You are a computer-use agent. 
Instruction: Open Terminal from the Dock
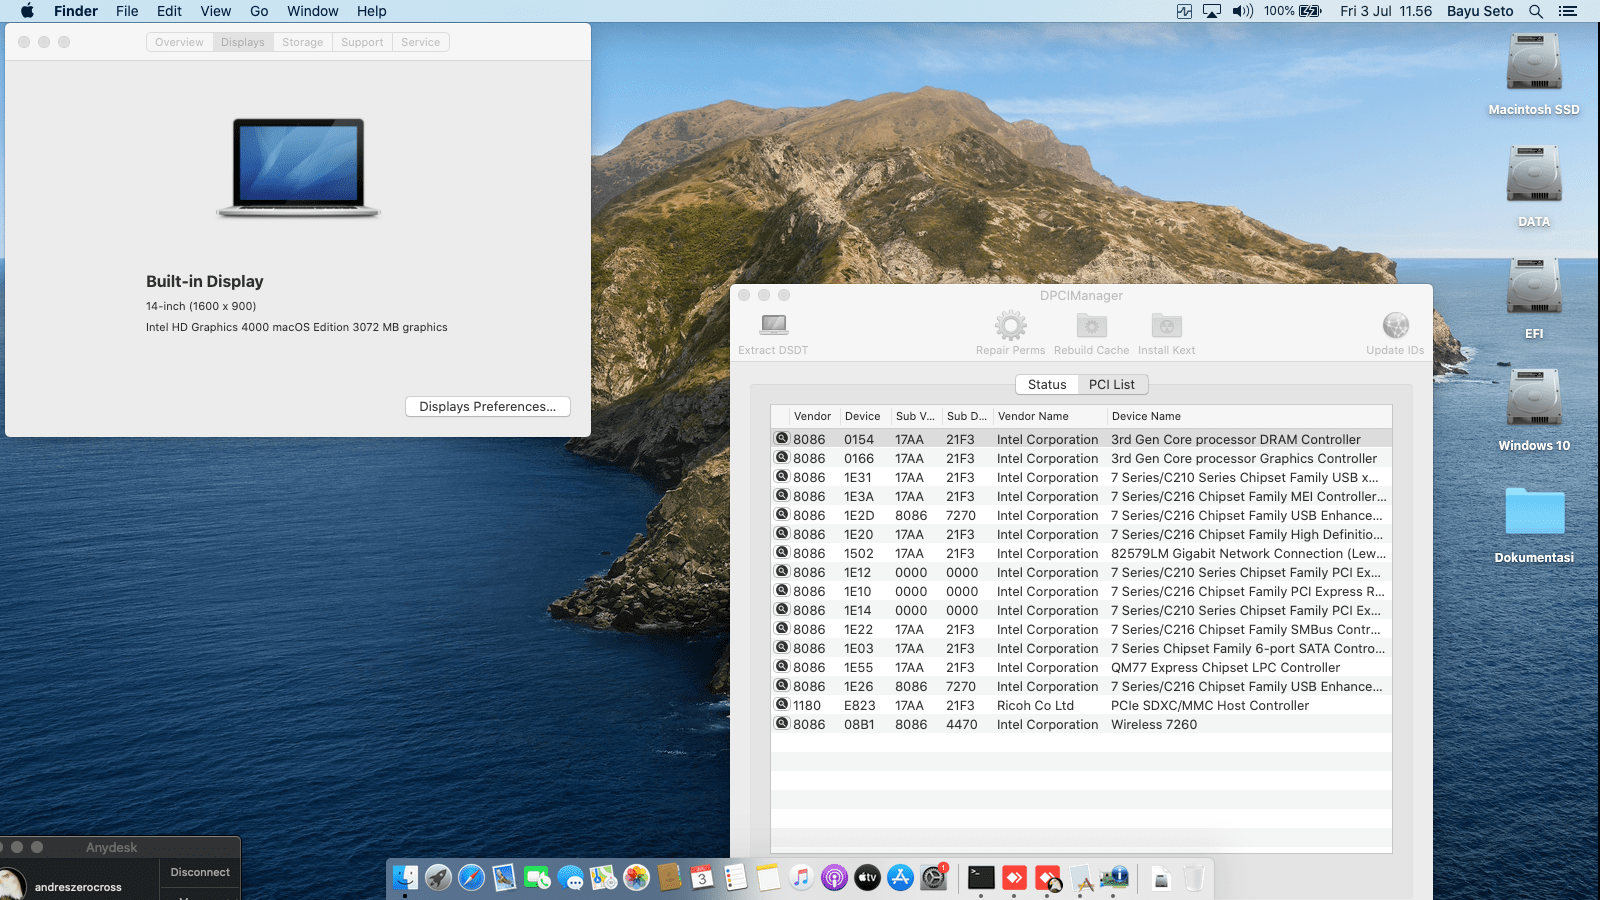pyautogui.click(x=981, y=878)
